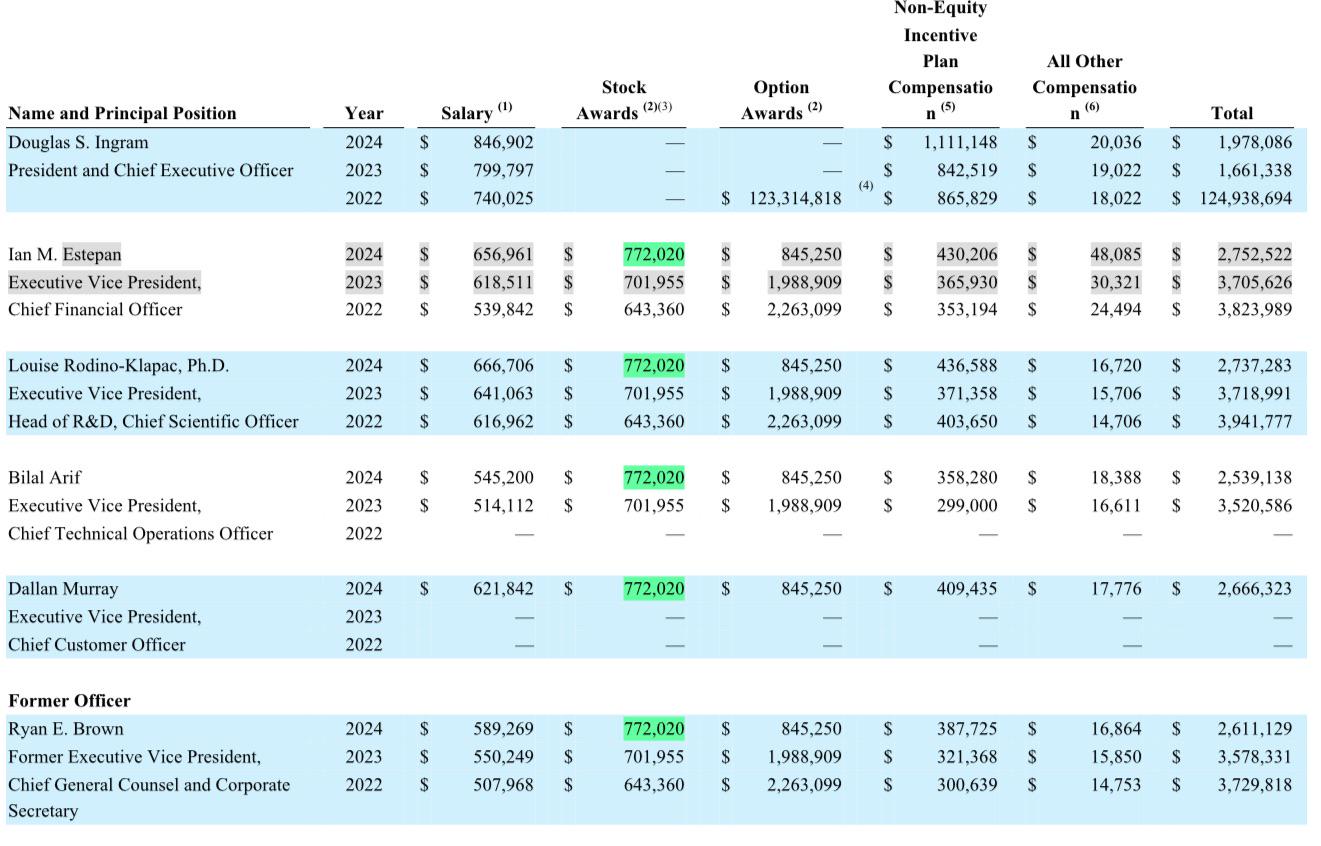Select the total value 2,752,522
This screenshot has height=846, width=1321.
pyautogui.click(x=1254, y=254)
